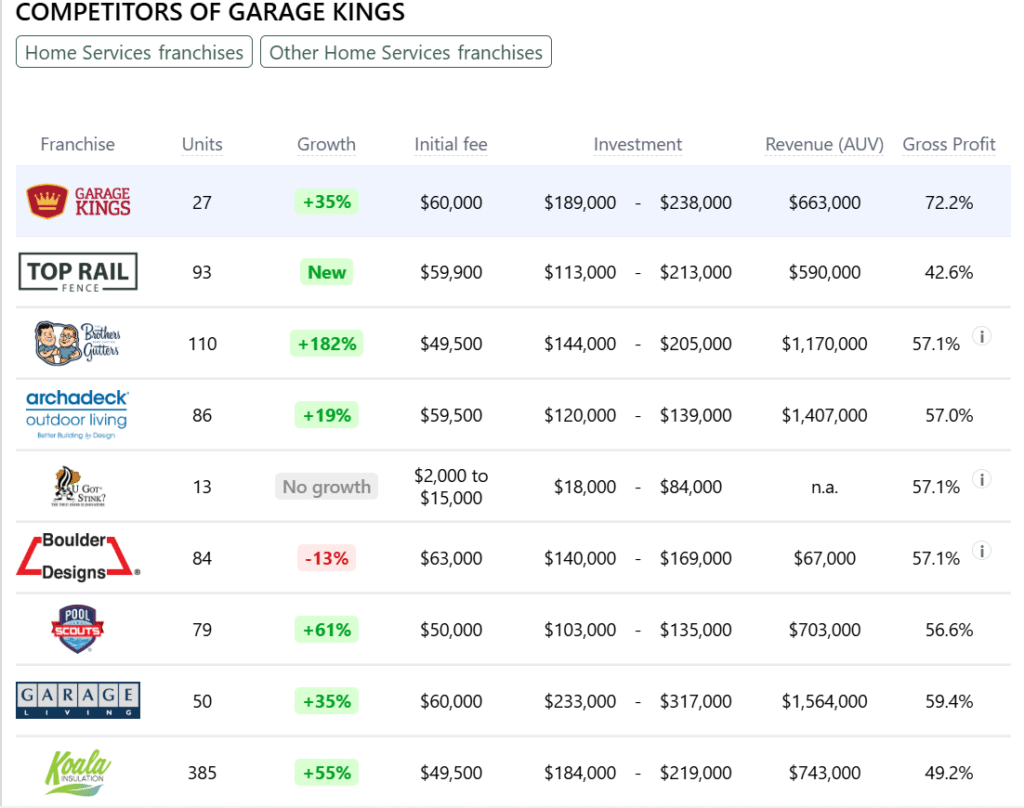This screenshot has width=1024, height=808.
Task: Click the 59.4% gross profit value
Action: [948, 701]
